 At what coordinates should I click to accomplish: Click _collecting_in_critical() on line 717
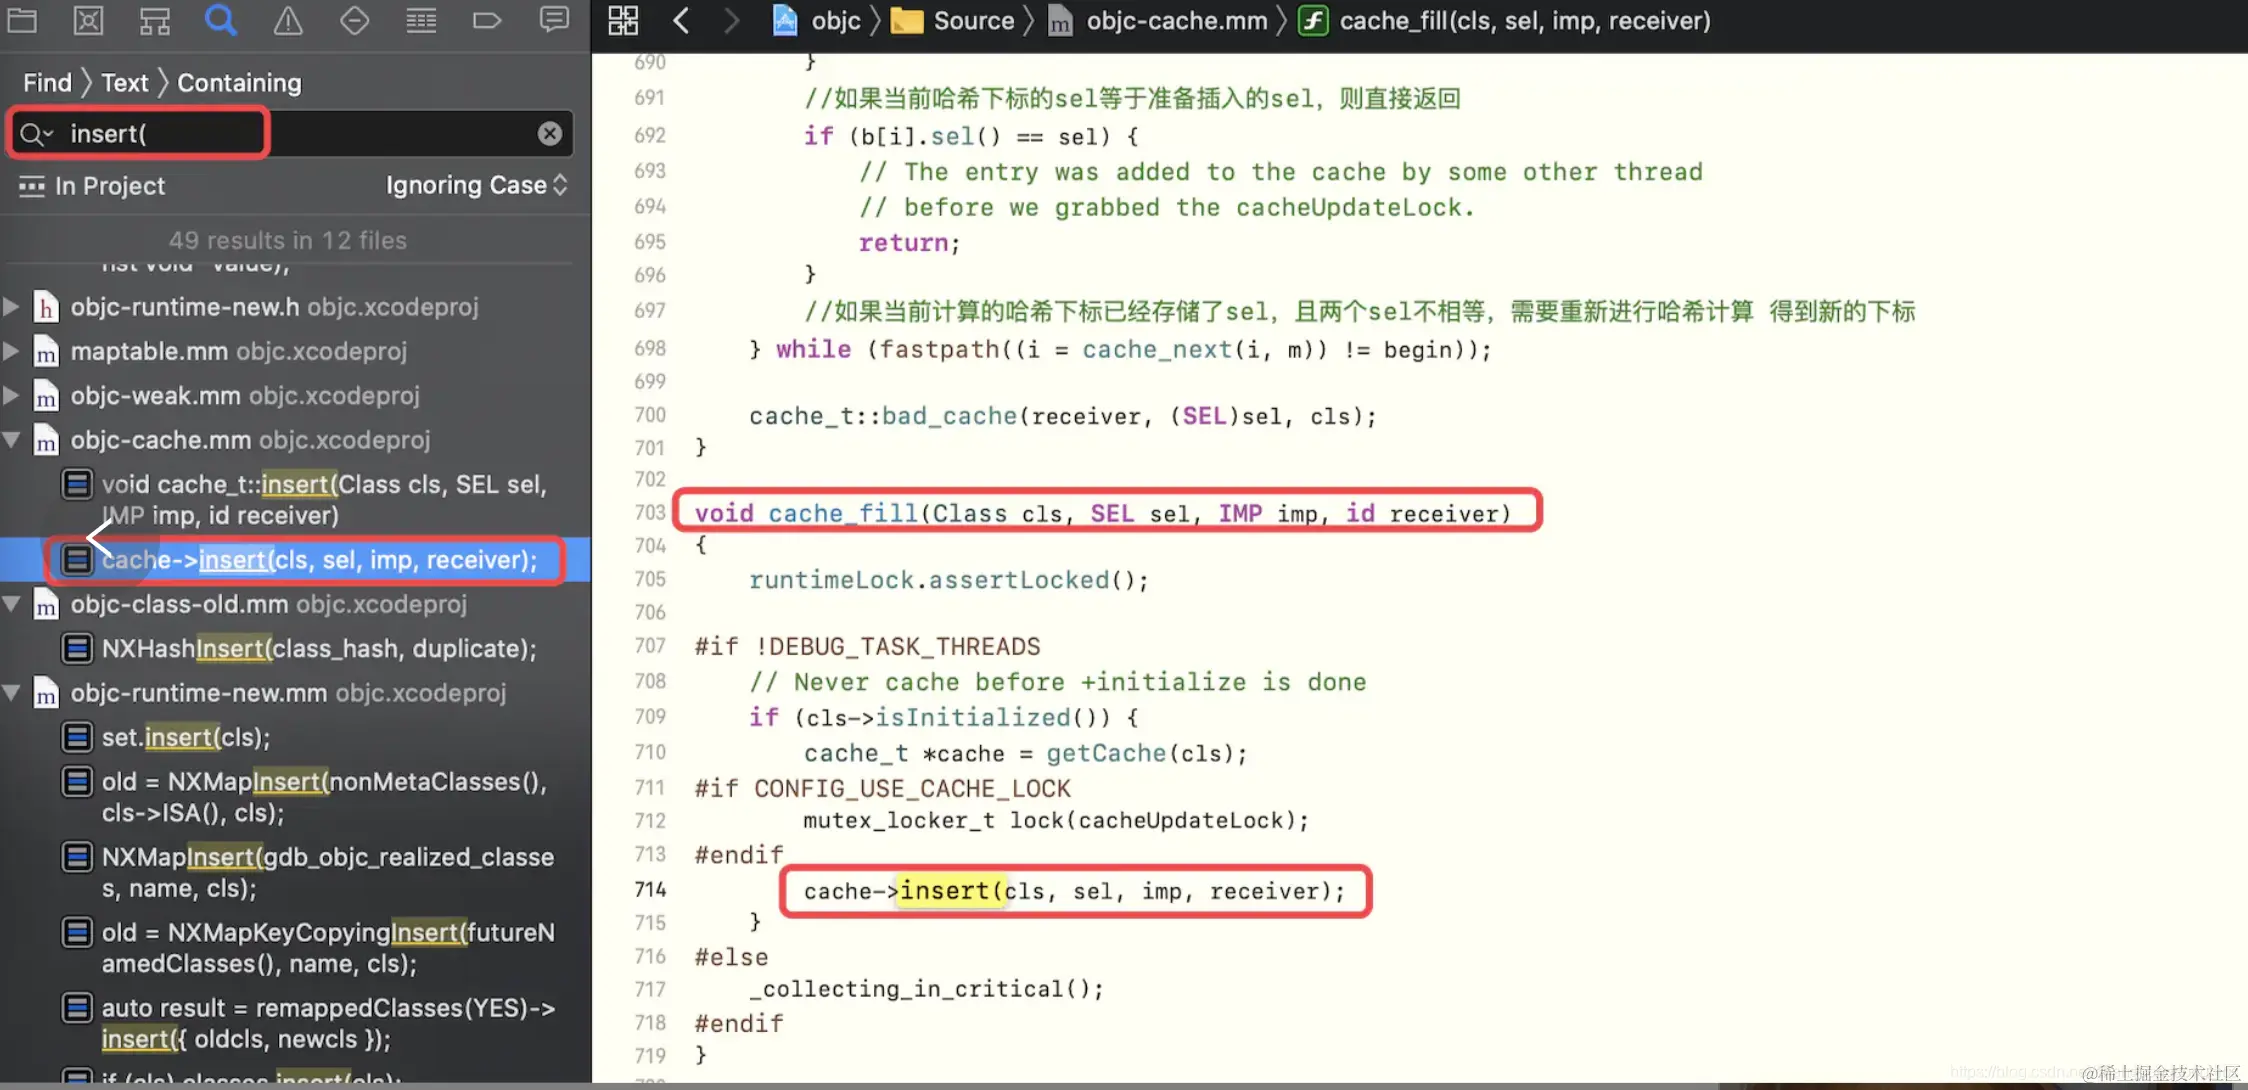(x=927, y=989)
